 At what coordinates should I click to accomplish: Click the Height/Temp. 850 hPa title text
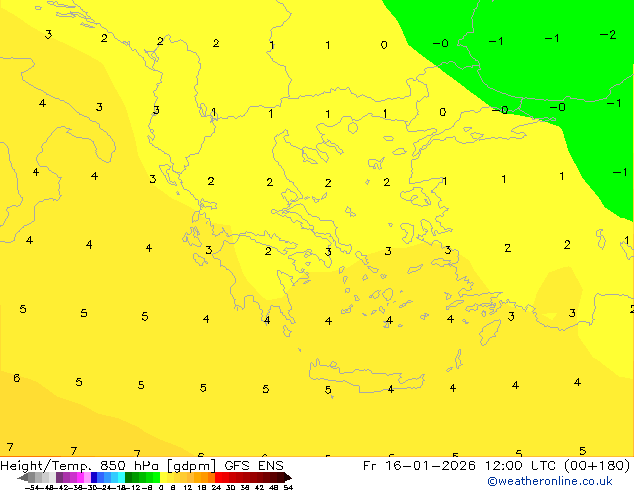click(81, 465)
